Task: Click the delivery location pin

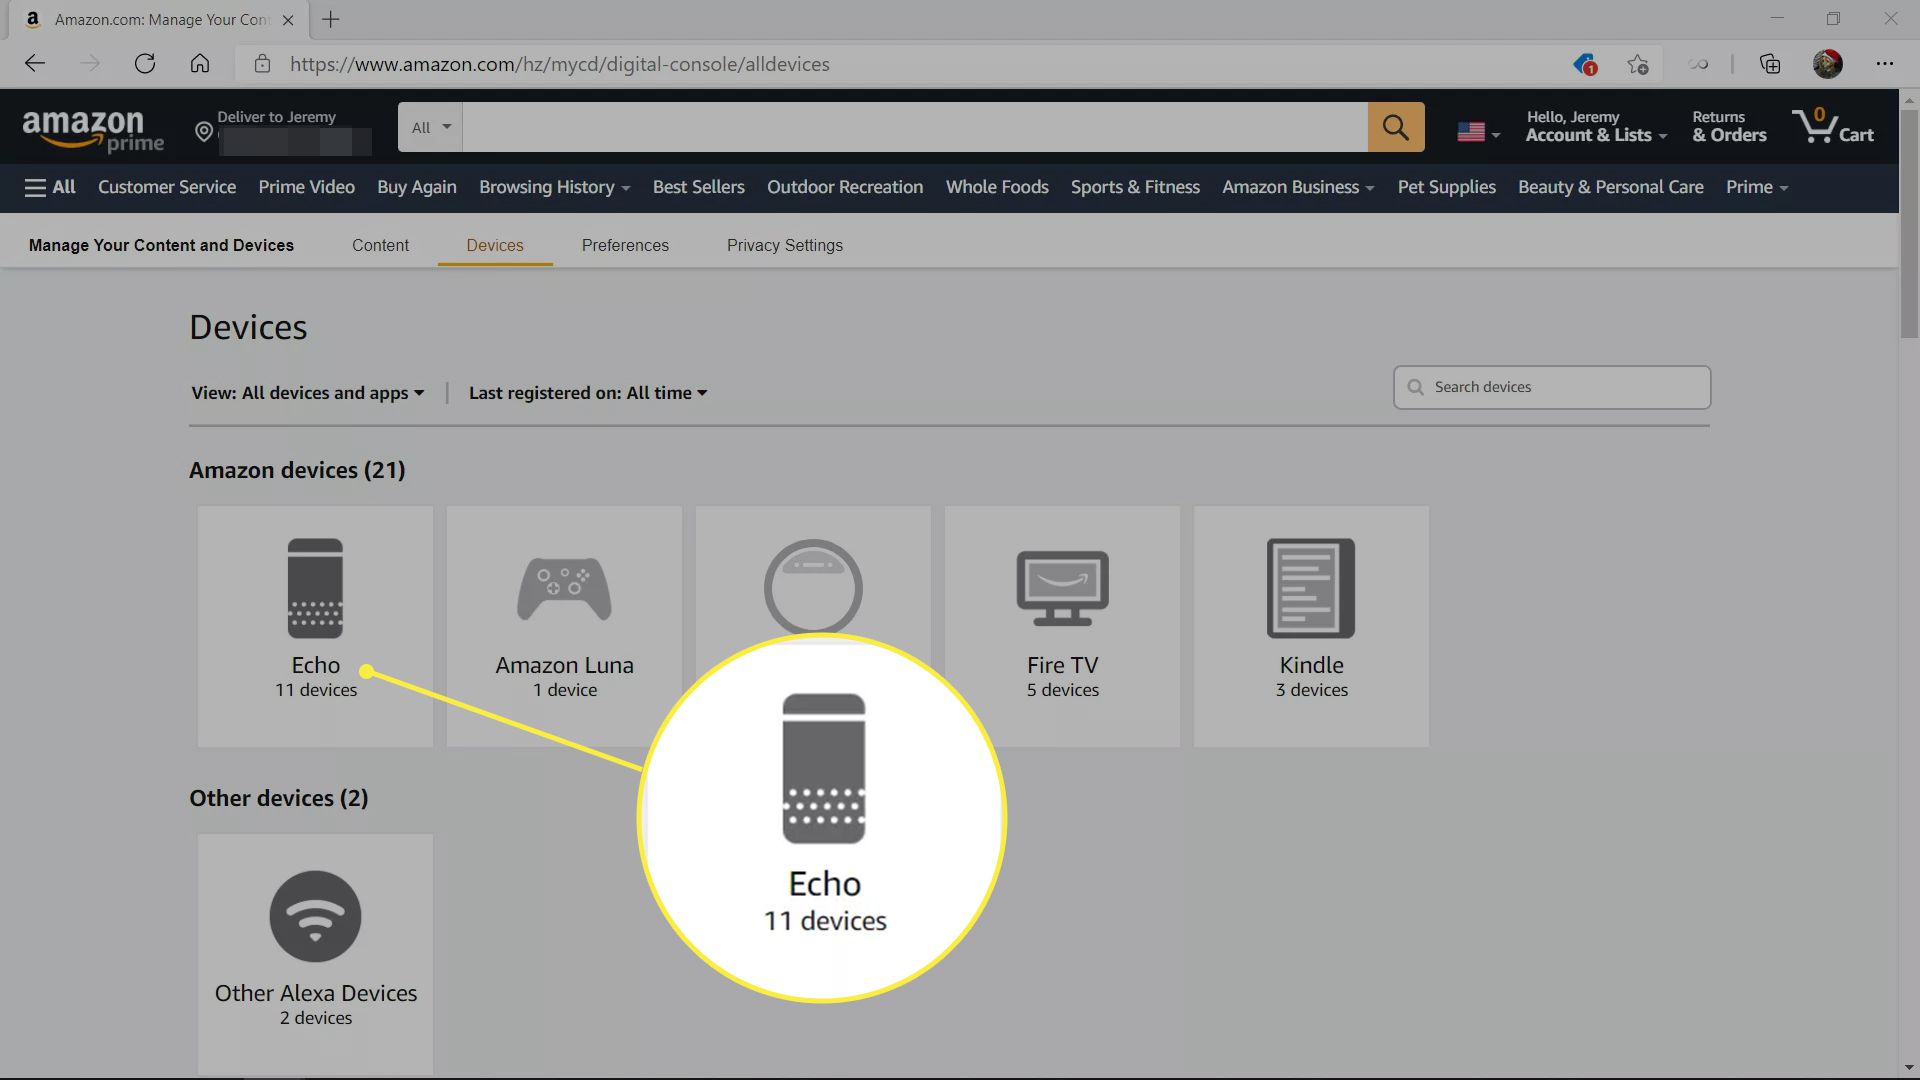Action: click(x=204, y=132)
